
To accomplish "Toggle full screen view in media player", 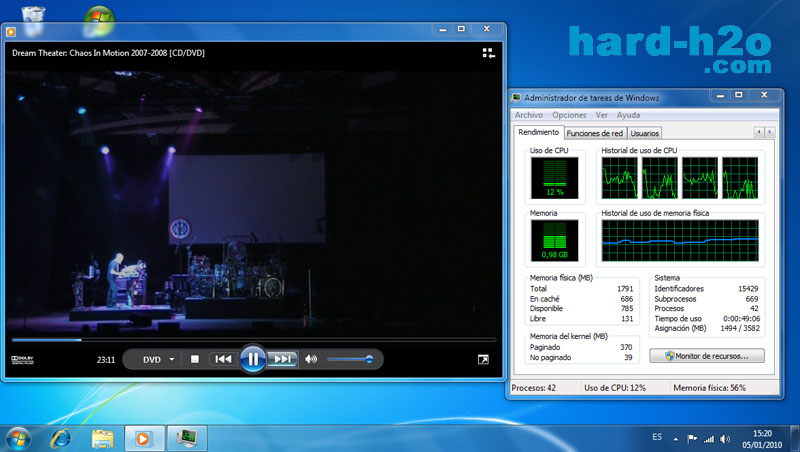I will click(x=483, y=359).
